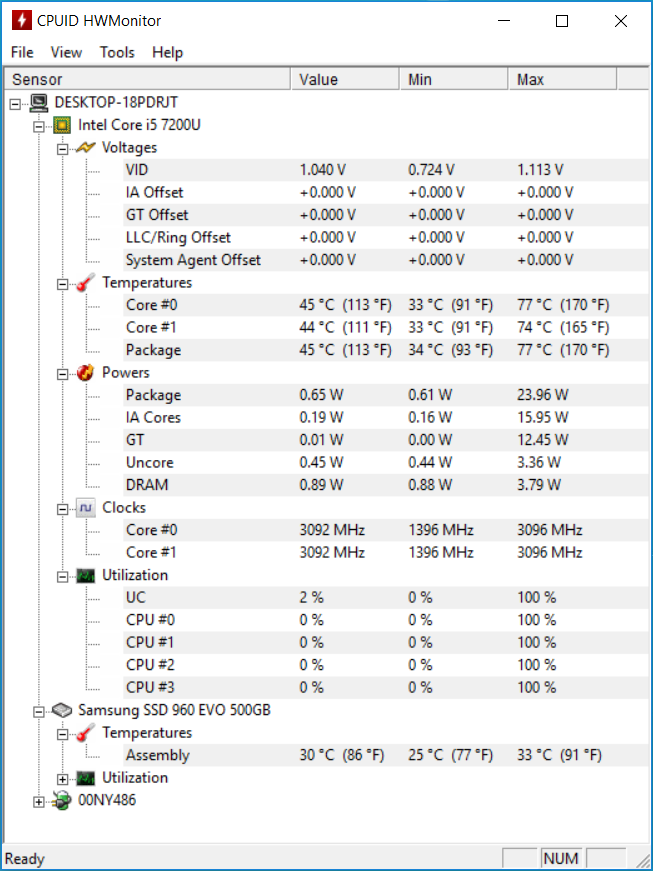
Task: Open the Tools menu
Action: coord(117,52)
